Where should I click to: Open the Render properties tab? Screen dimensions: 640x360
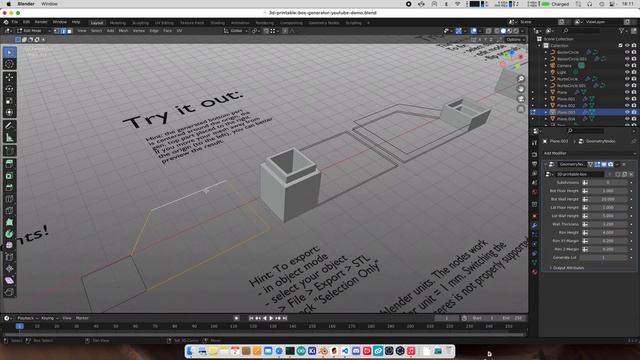534,155
